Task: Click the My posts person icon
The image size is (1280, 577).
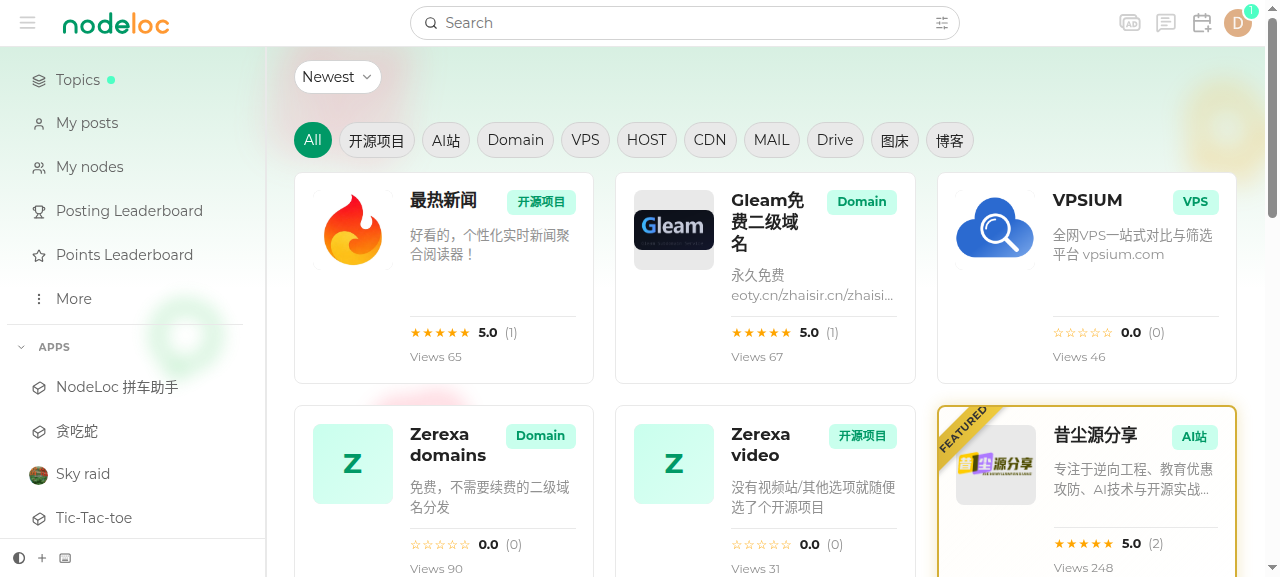Action: coord(39,124)
